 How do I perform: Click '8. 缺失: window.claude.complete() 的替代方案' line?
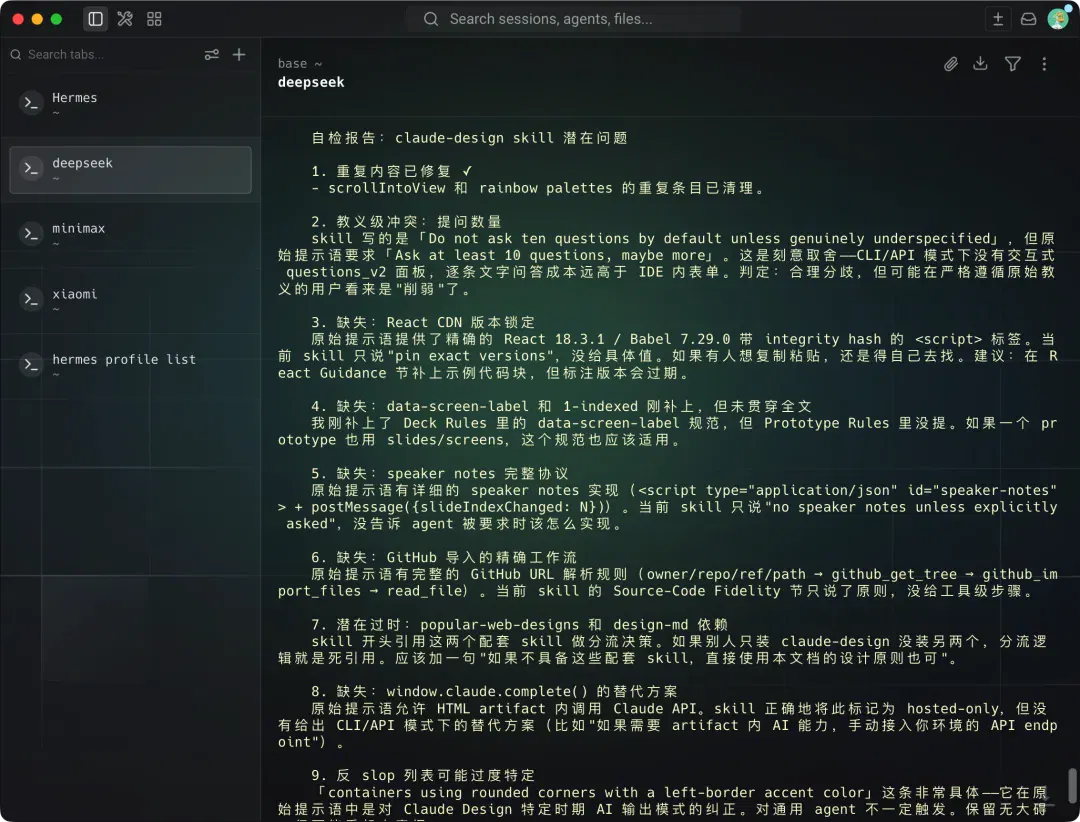tap(494, 692)
